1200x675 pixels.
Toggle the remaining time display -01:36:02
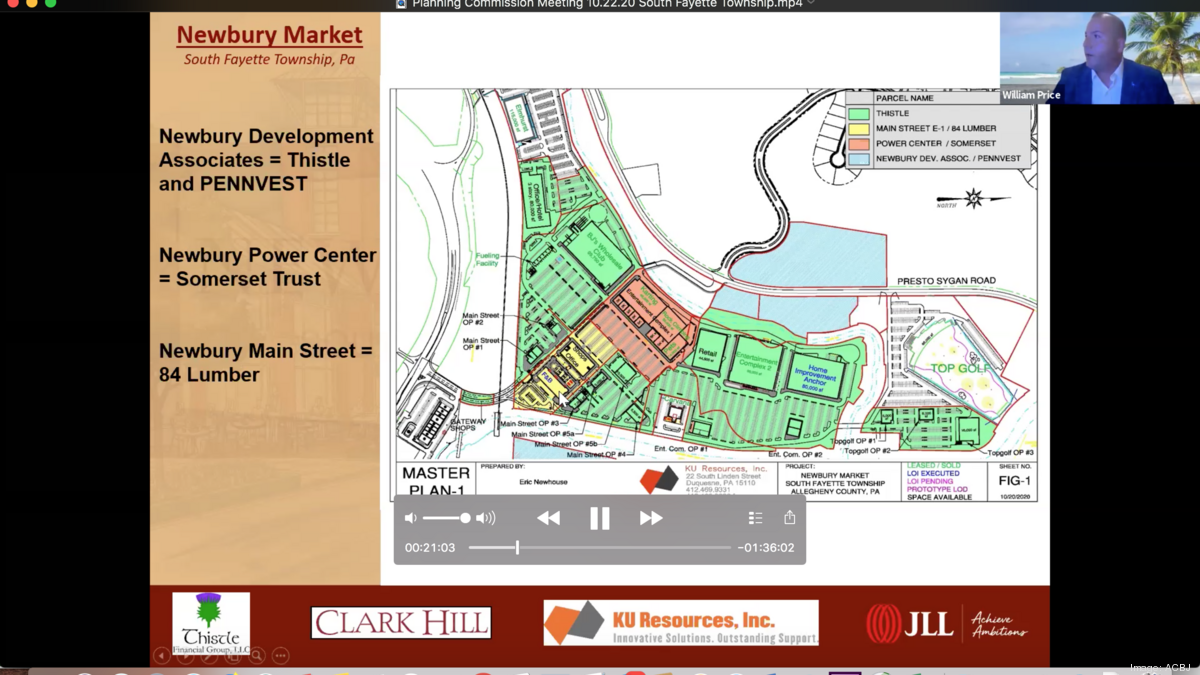tap(766, 548)
